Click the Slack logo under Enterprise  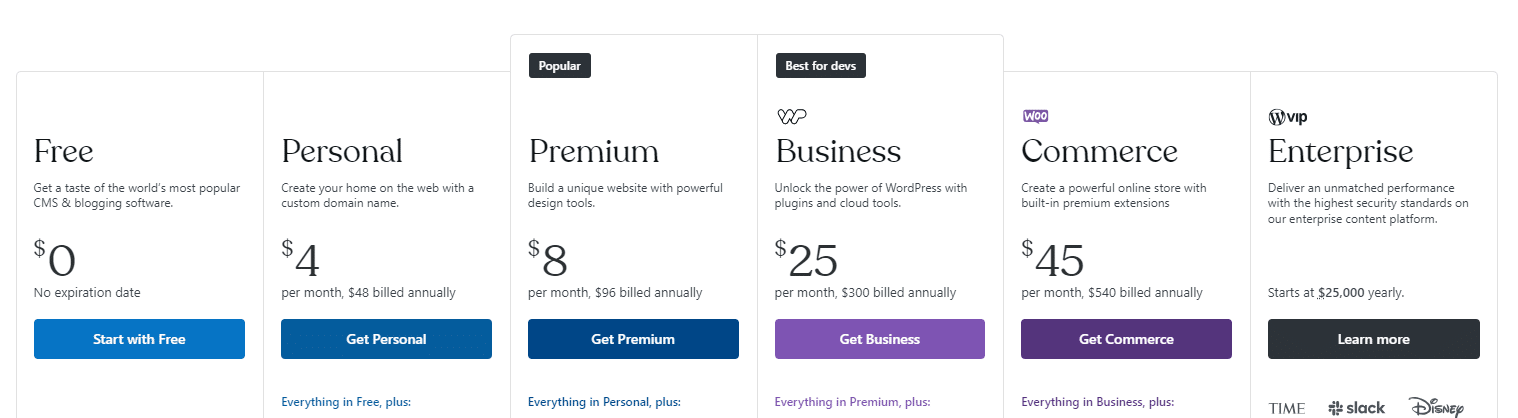pos(1357,408)
